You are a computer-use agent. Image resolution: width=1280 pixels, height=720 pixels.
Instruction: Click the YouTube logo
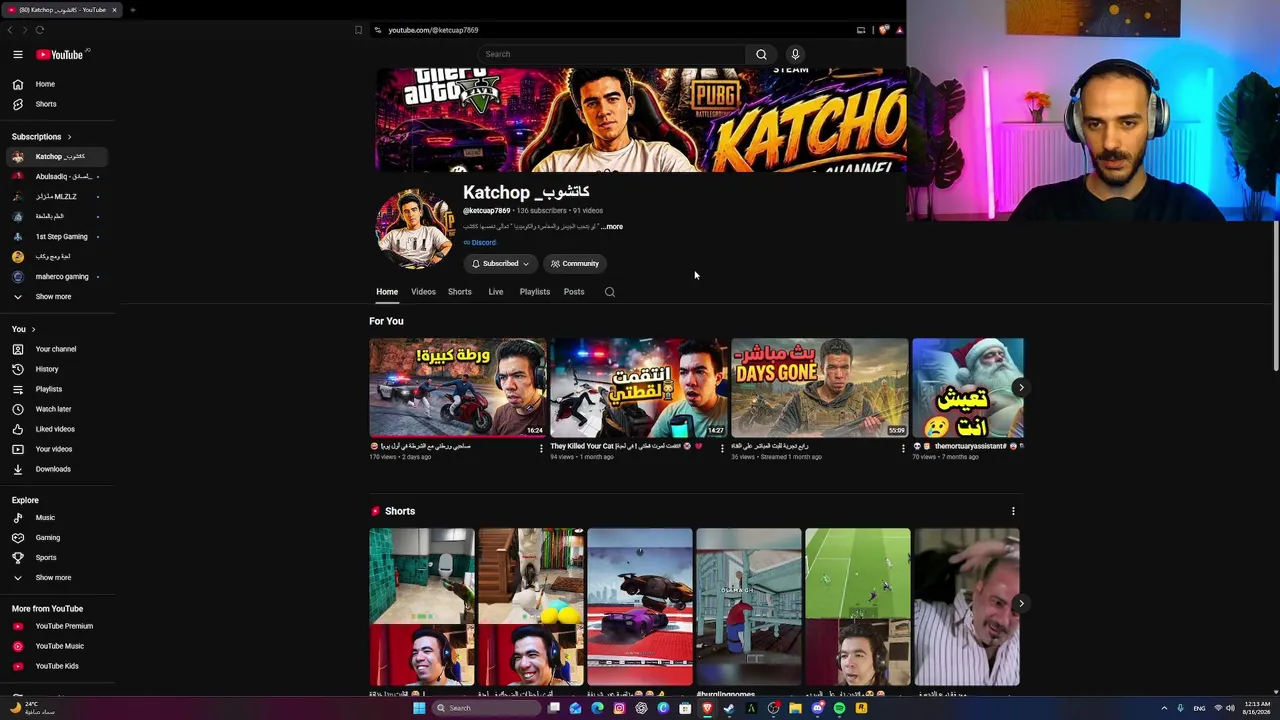click(60, 55)
